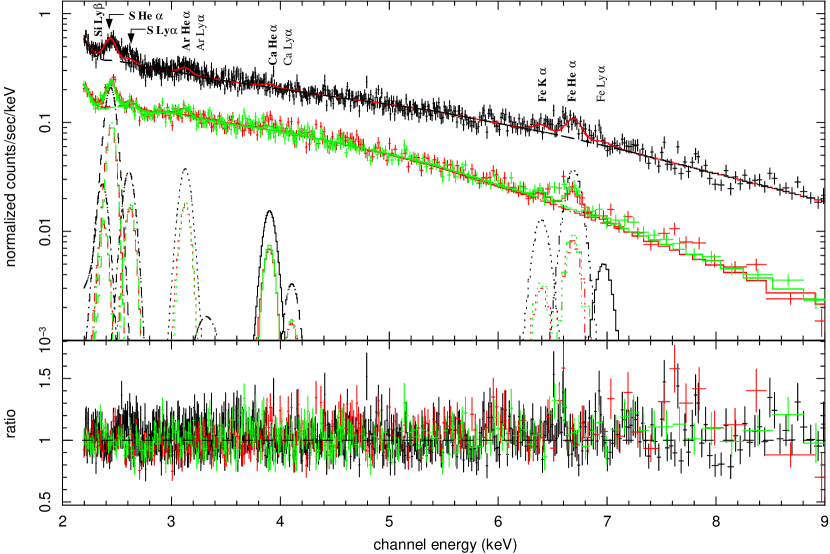Click the solid Gaussian peak in the middle
Image resolution: width=830 pixels, height=554 pixels.
click(x=269, y=246)
